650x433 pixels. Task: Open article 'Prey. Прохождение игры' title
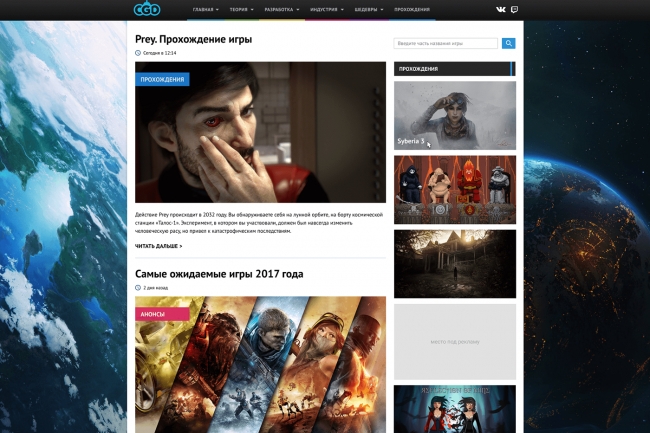tap(193, 39)
